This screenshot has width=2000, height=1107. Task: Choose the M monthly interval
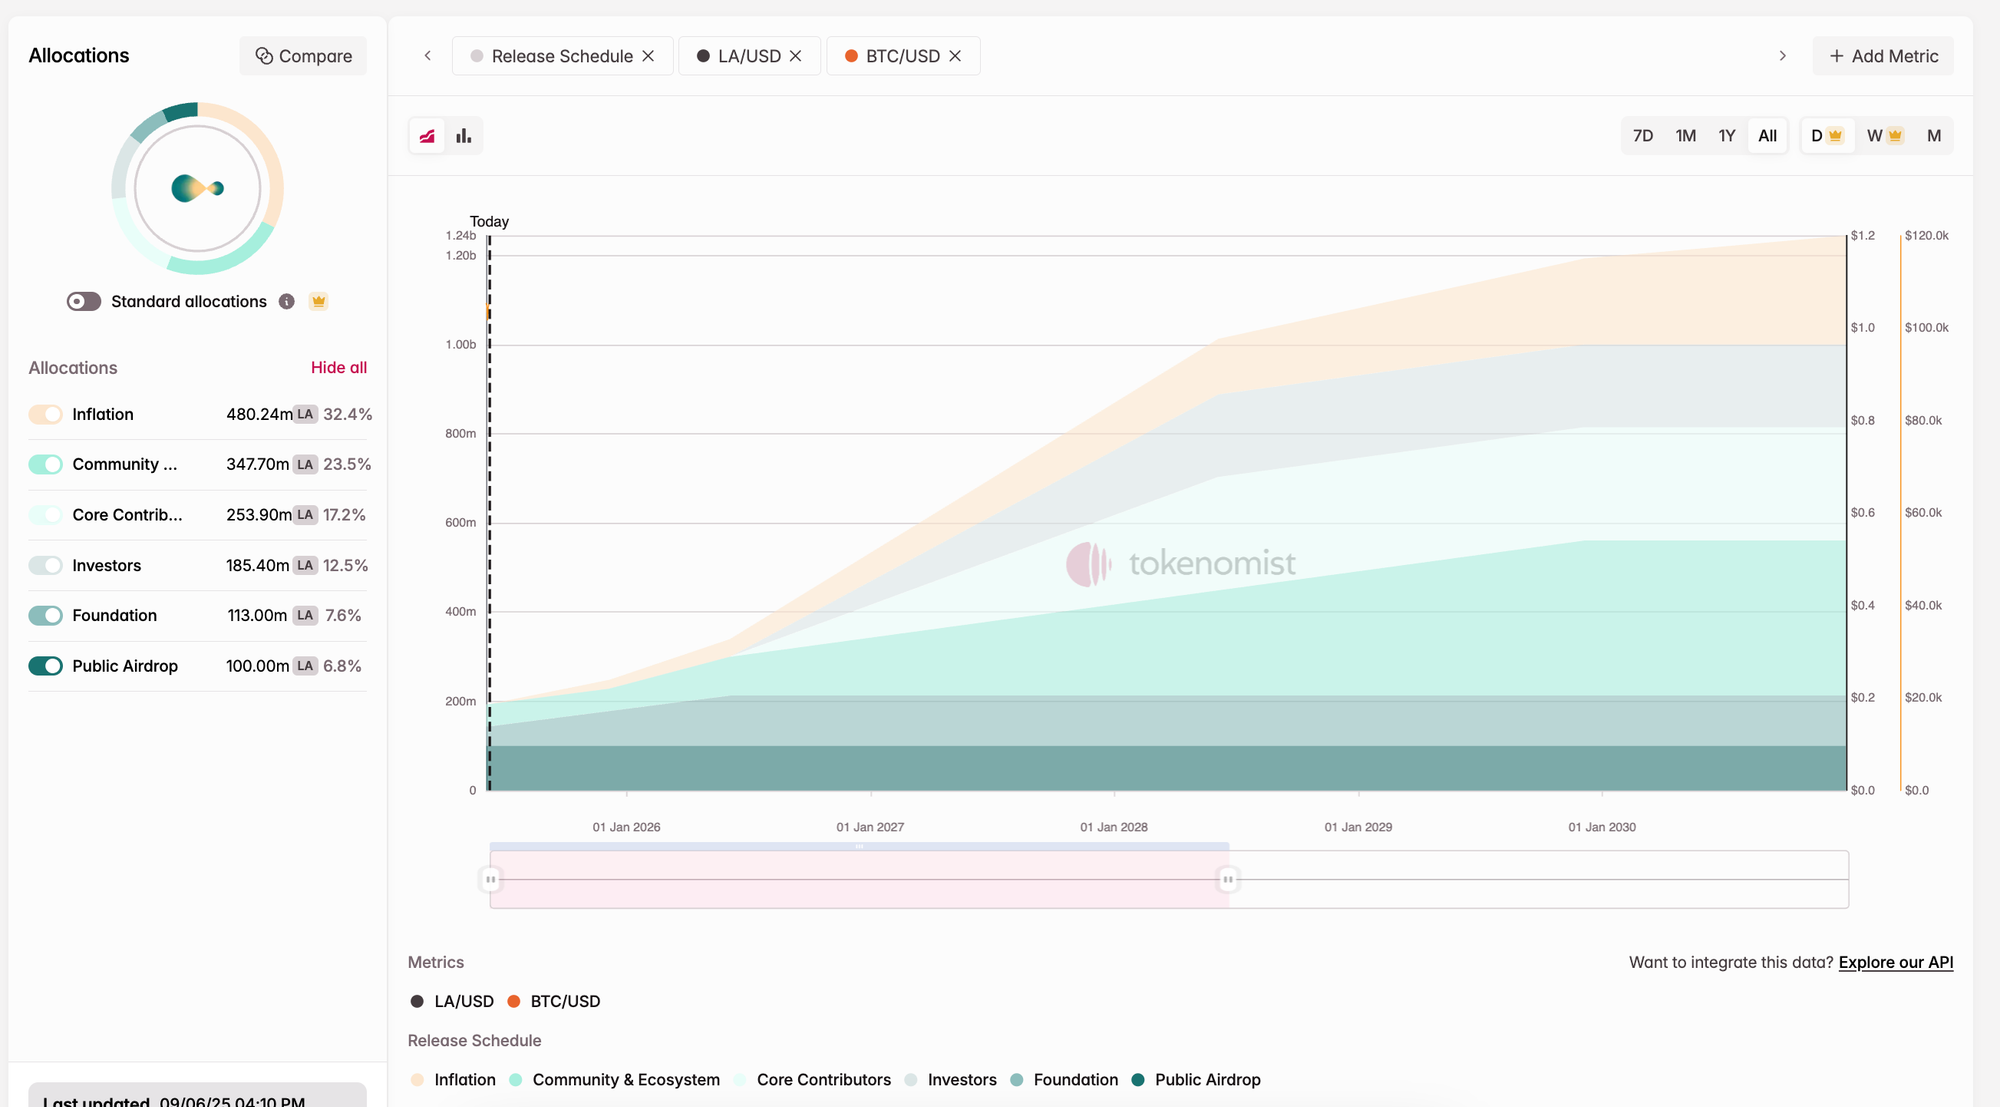(x=1933, y=136)
